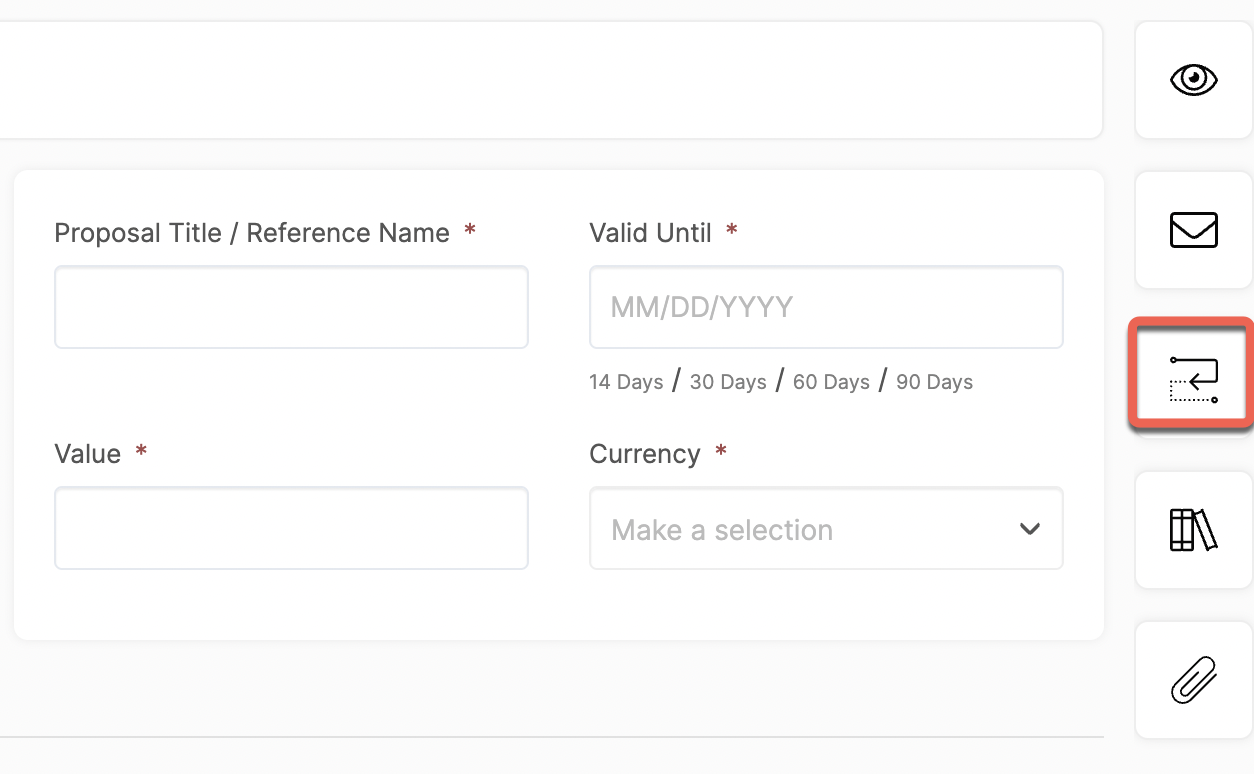Set validity to 14 Days

tap(626, 382)
